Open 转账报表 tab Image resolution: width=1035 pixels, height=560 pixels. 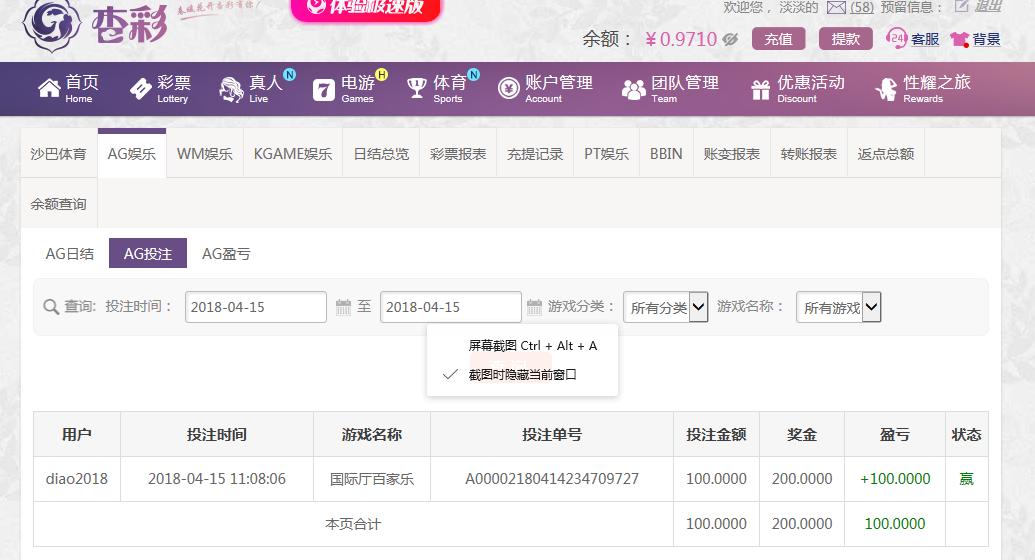pos(809,154)
